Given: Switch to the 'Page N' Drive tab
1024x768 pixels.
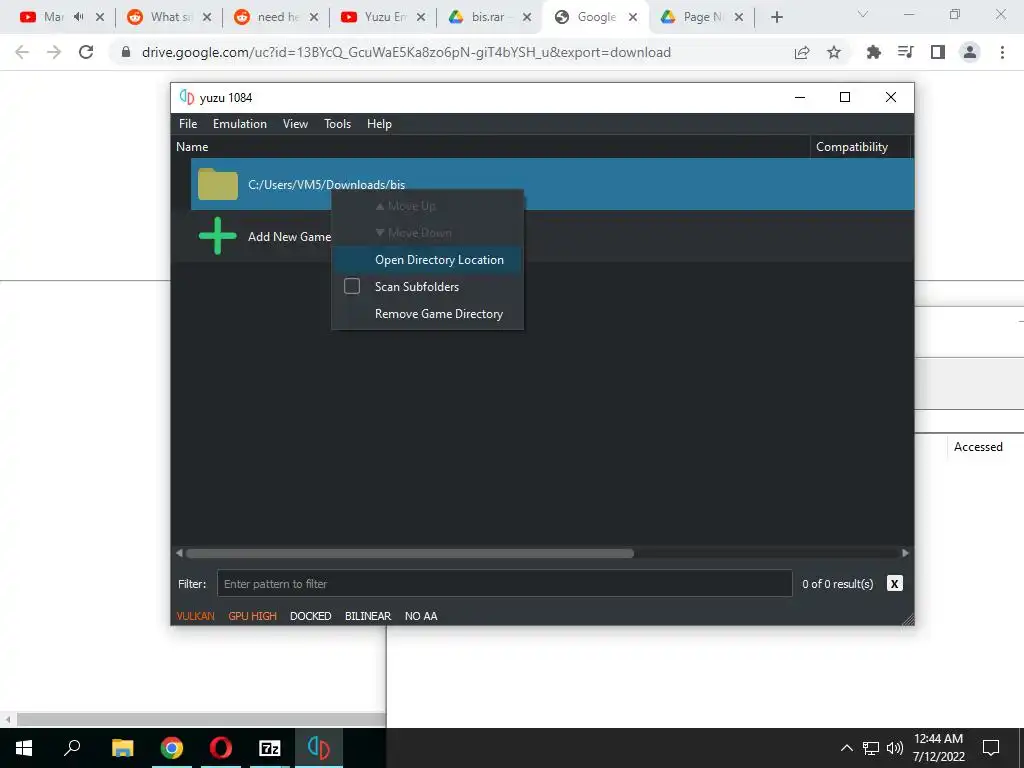Looking at the screenshot, I should click(692, 17).
